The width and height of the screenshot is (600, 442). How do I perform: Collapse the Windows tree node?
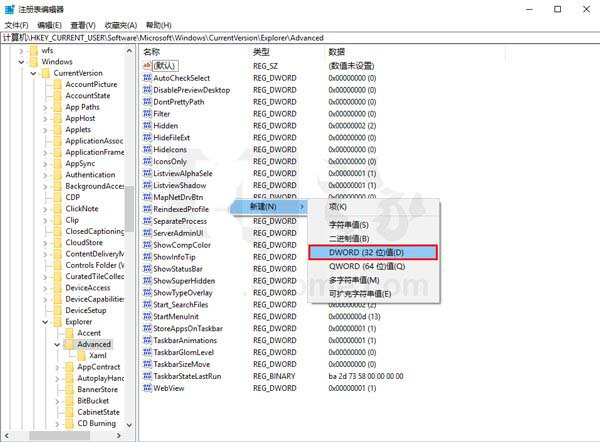point(21,62)
